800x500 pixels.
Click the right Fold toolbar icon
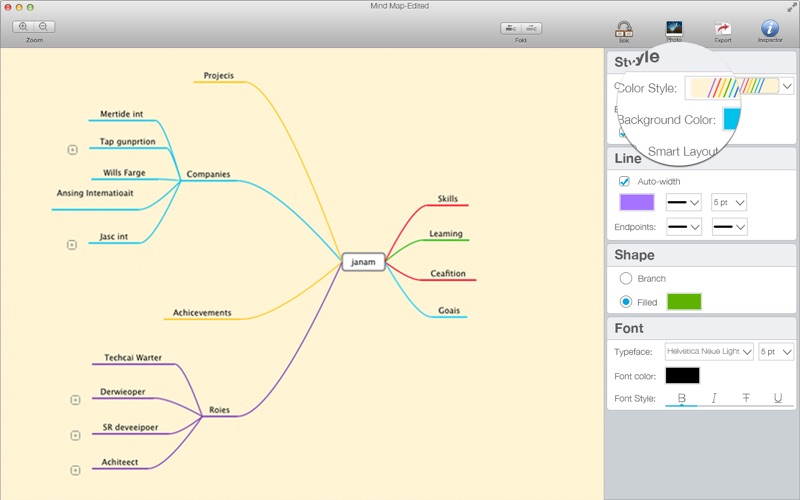[x=532, y=28]
